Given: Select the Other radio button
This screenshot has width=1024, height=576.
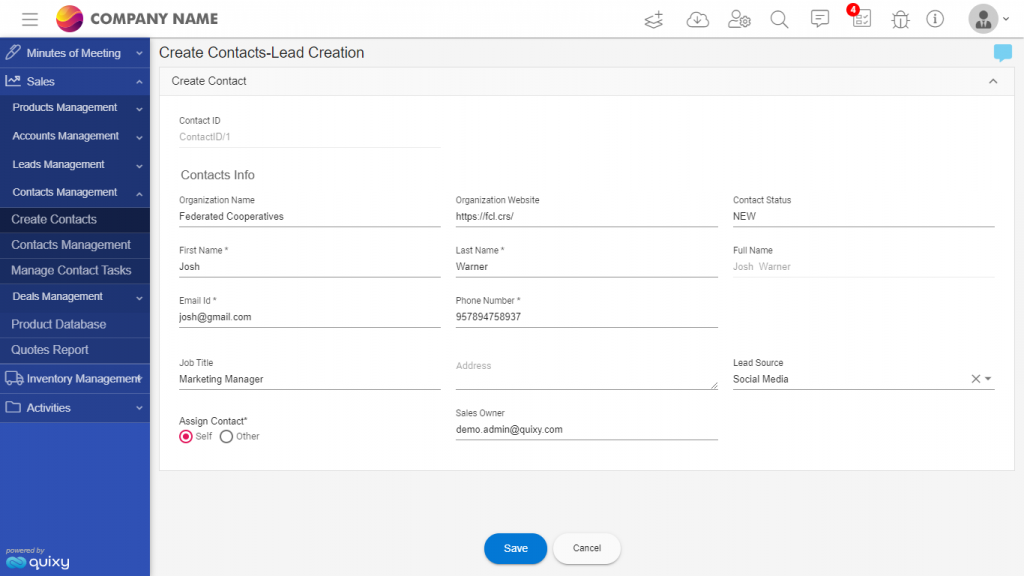Looking at the screenshot, I should point(226,436).
